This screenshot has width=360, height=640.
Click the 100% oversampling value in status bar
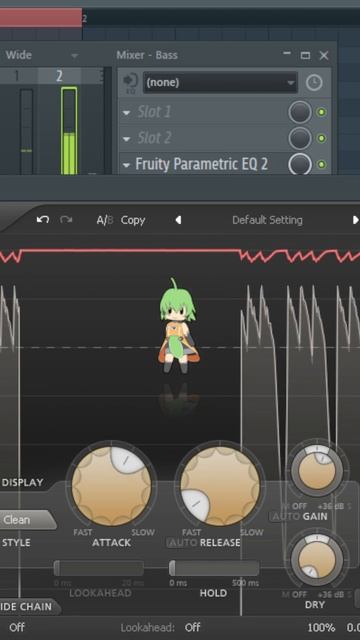pos(321,628)
